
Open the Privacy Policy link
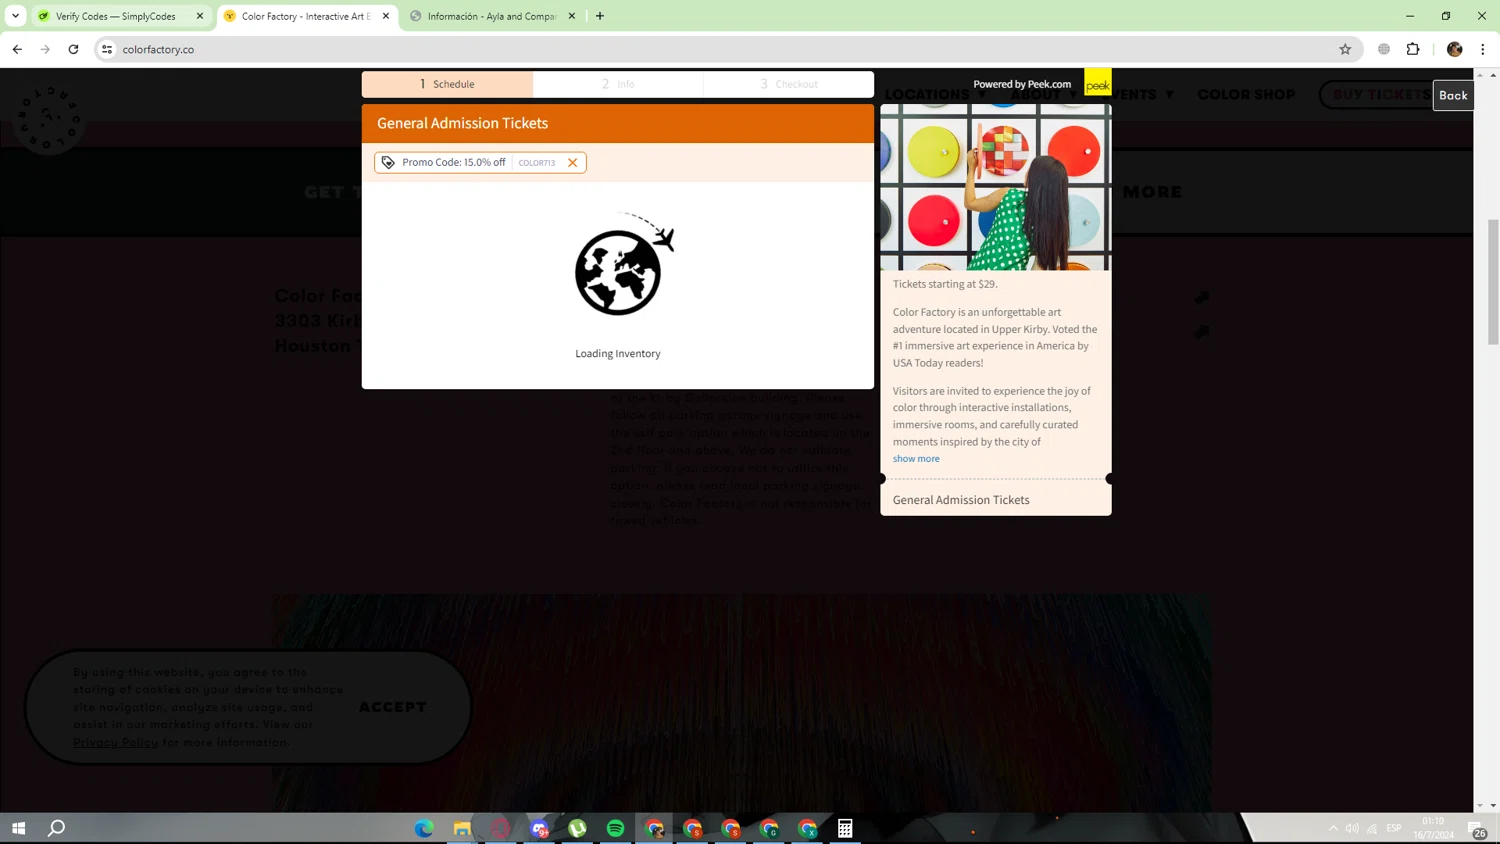click(x=116, y=742)
